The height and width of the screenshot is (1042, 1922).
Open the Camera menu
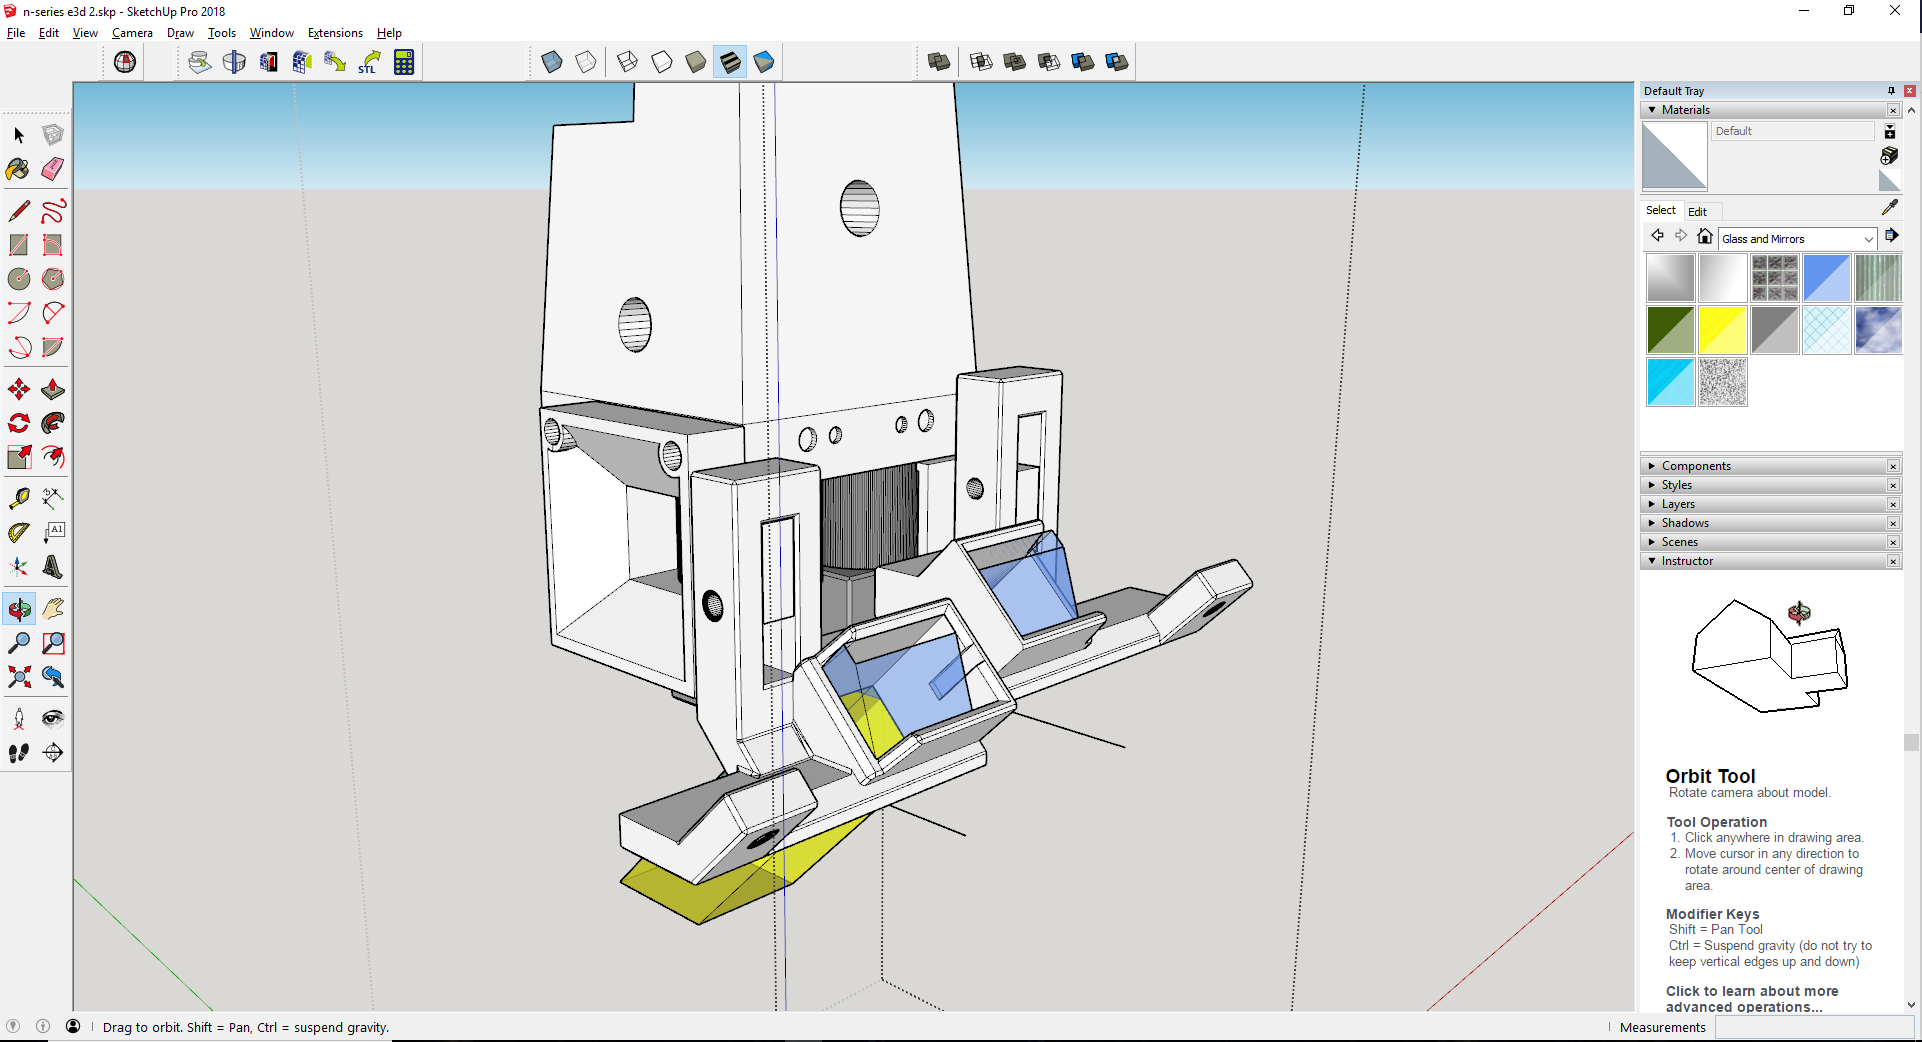(x=132, y=33)
